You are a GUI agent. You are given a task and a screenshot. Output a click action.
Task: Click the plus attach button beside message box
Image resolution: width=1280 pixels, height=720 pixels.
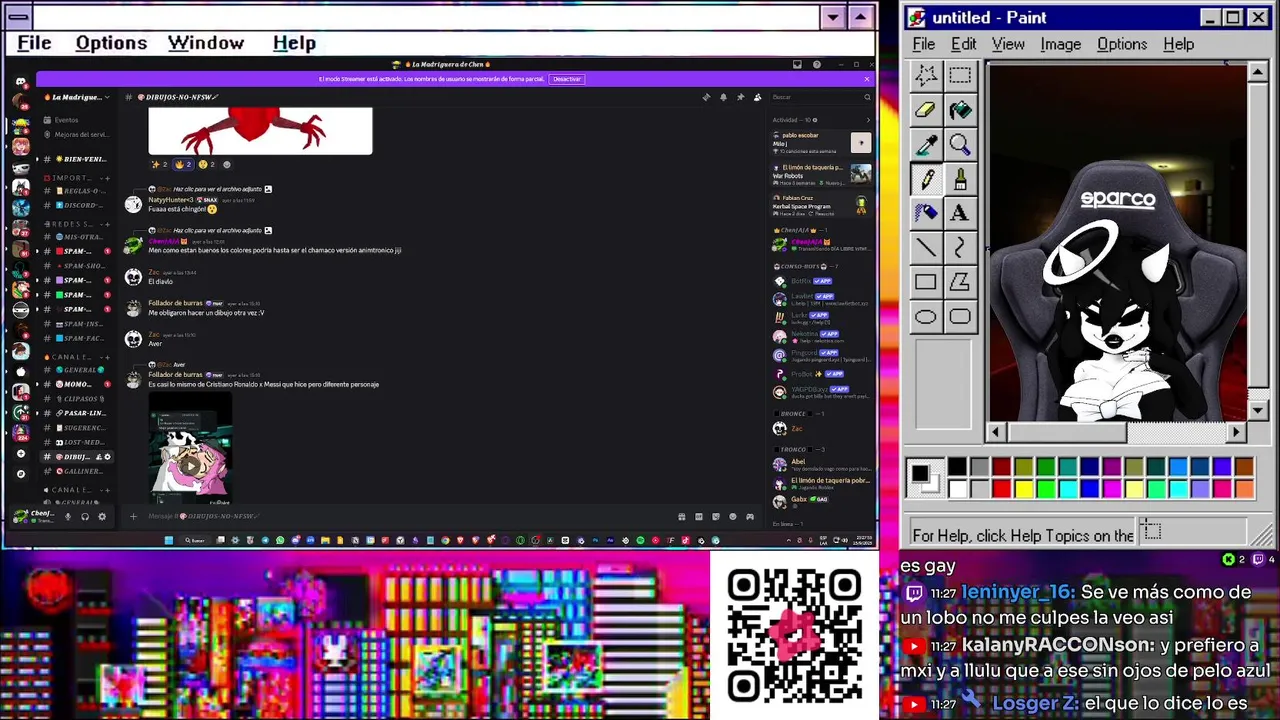tap(133, 516)
